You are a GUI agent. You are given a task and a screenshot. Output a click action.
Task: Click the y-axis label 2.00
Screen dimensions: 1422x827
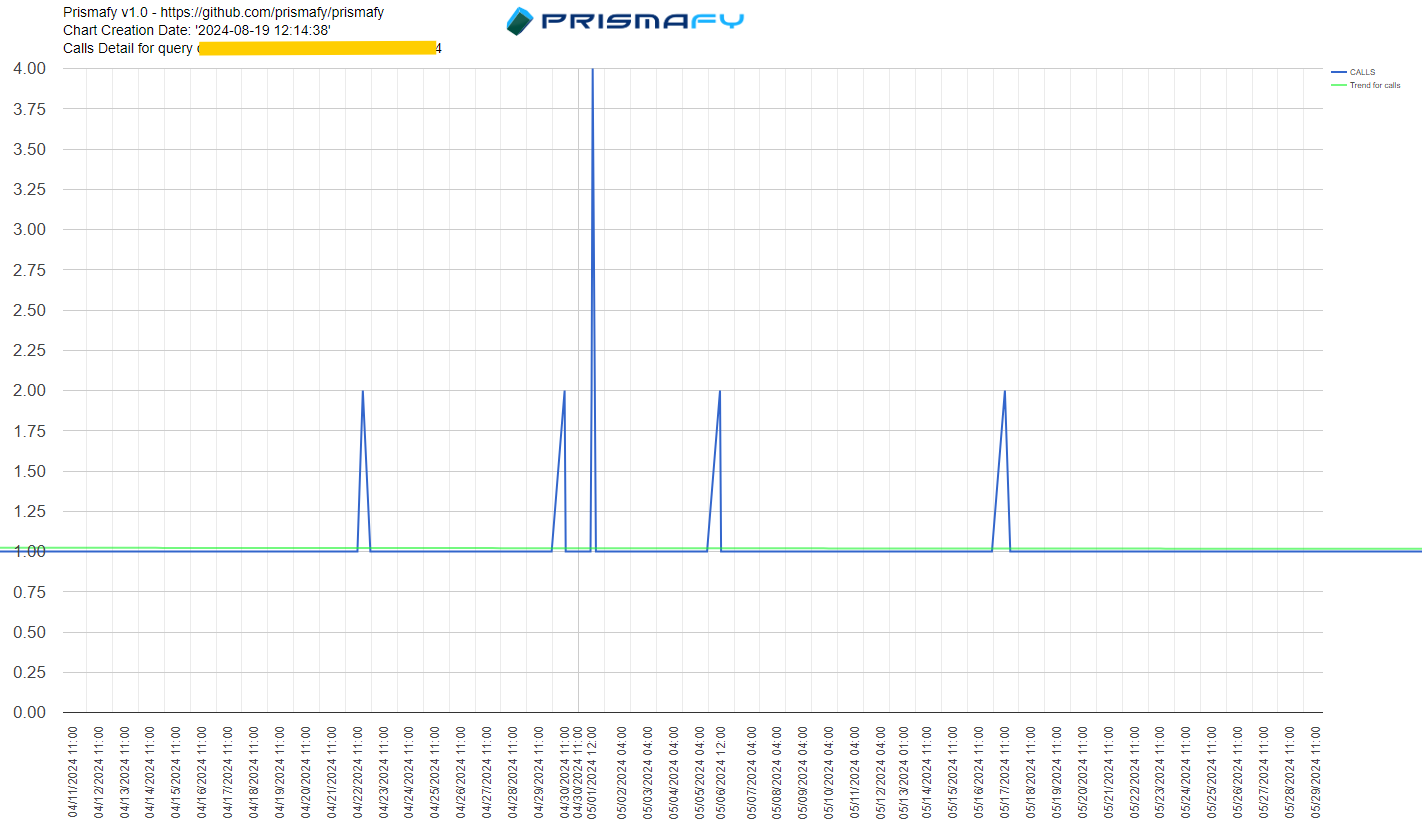[x=30, y=391]
